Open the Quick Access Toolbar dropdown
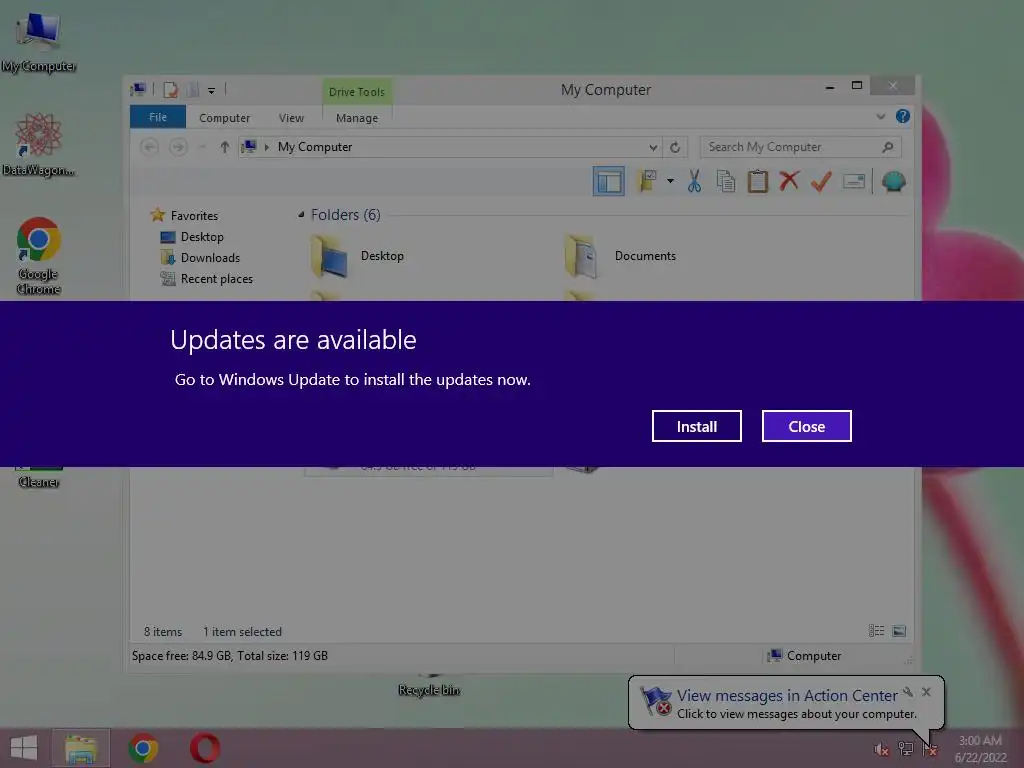This screenshot has height=768, width=1024. [212, 91]
